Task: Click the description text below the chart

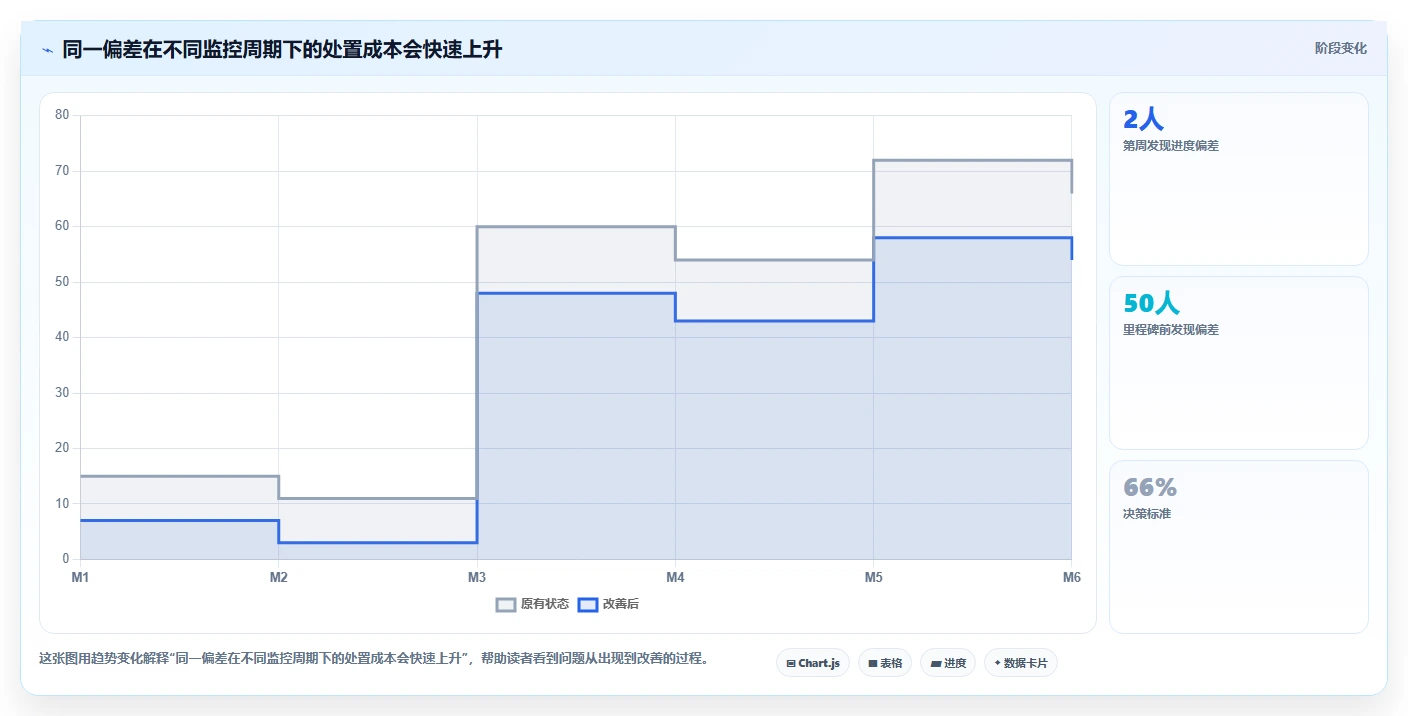Action: [373, 659]
